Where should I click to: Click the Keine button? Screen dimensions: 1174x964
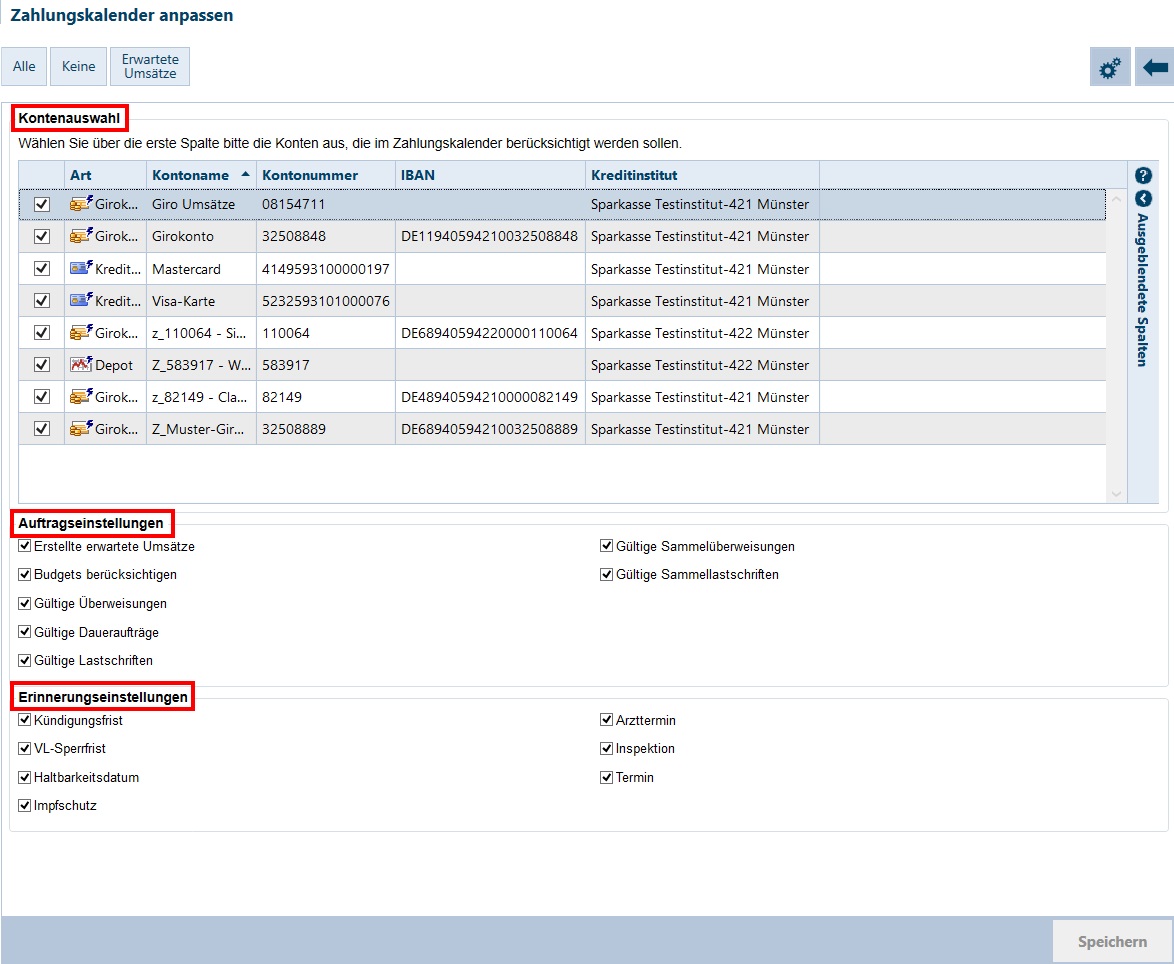[78, 67]
